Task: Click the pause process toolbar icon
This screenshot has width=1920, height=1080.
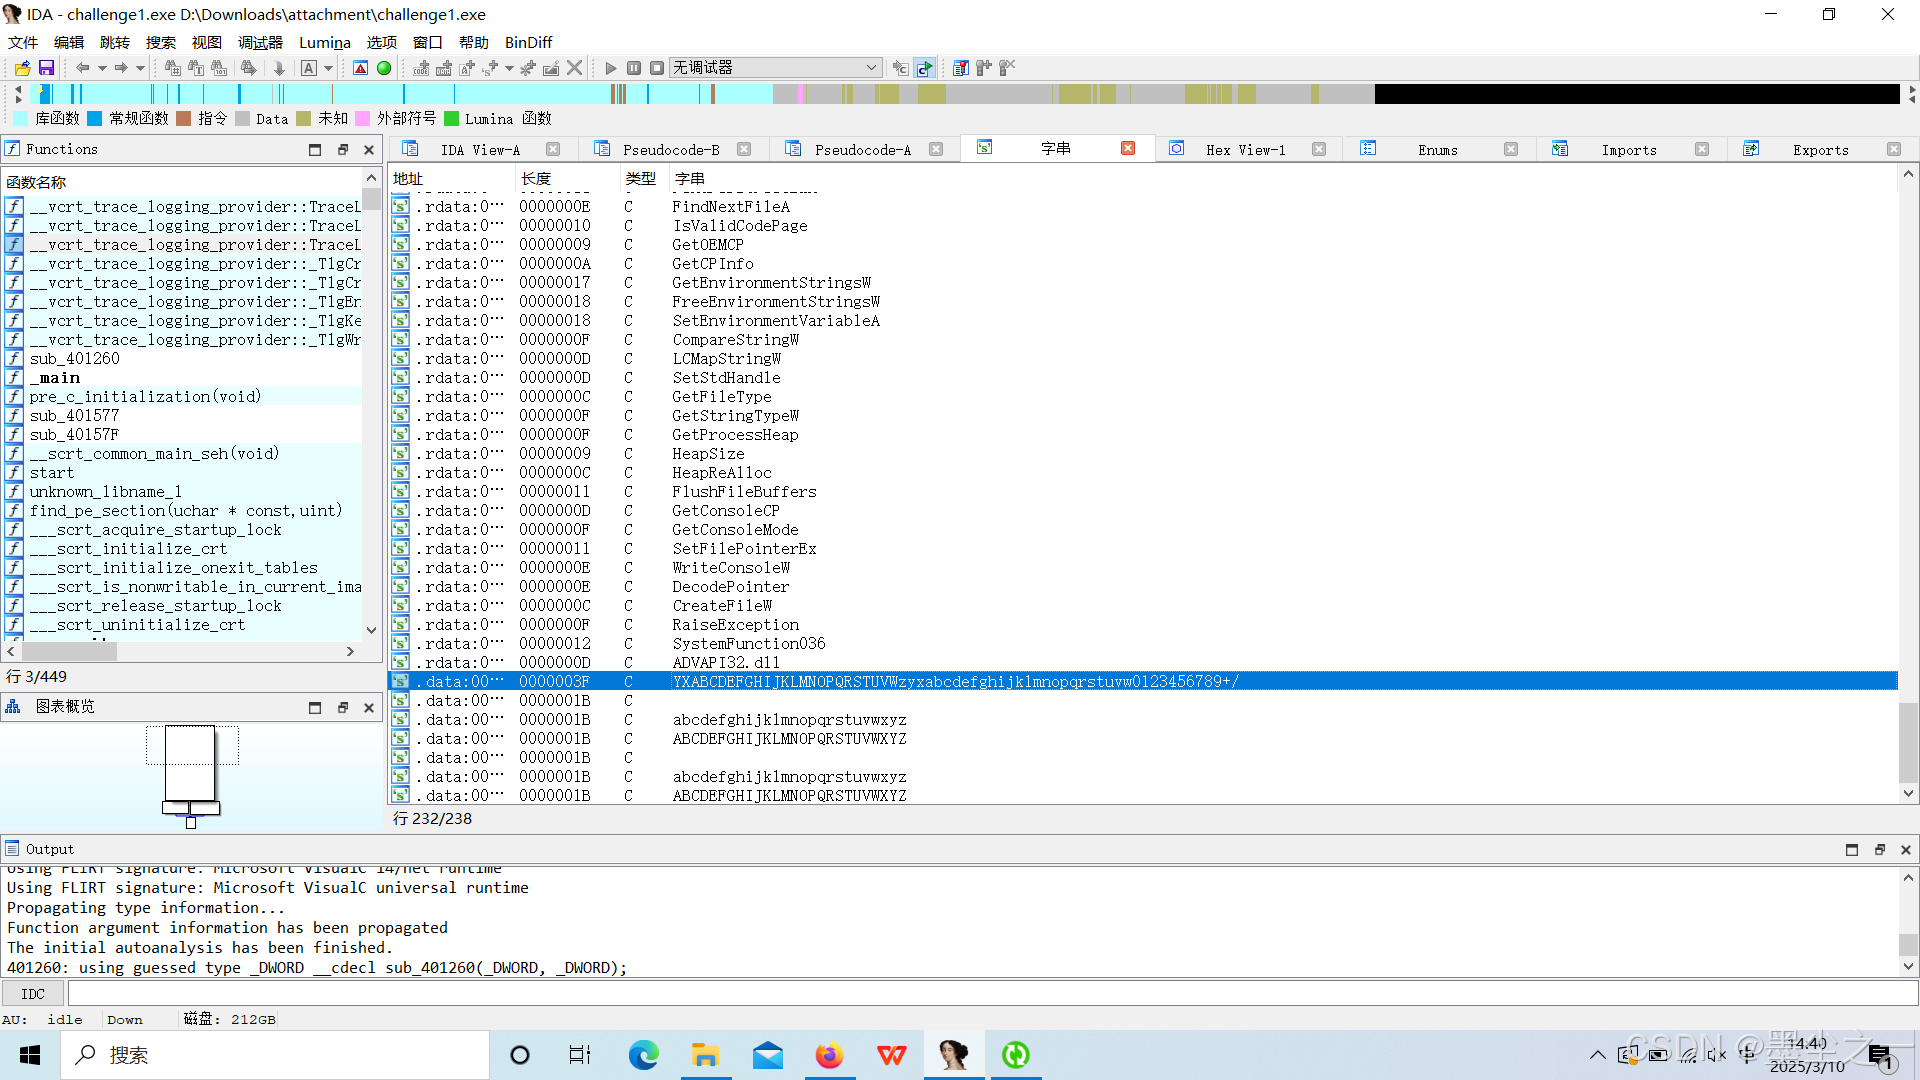Action: pos(634,68)
